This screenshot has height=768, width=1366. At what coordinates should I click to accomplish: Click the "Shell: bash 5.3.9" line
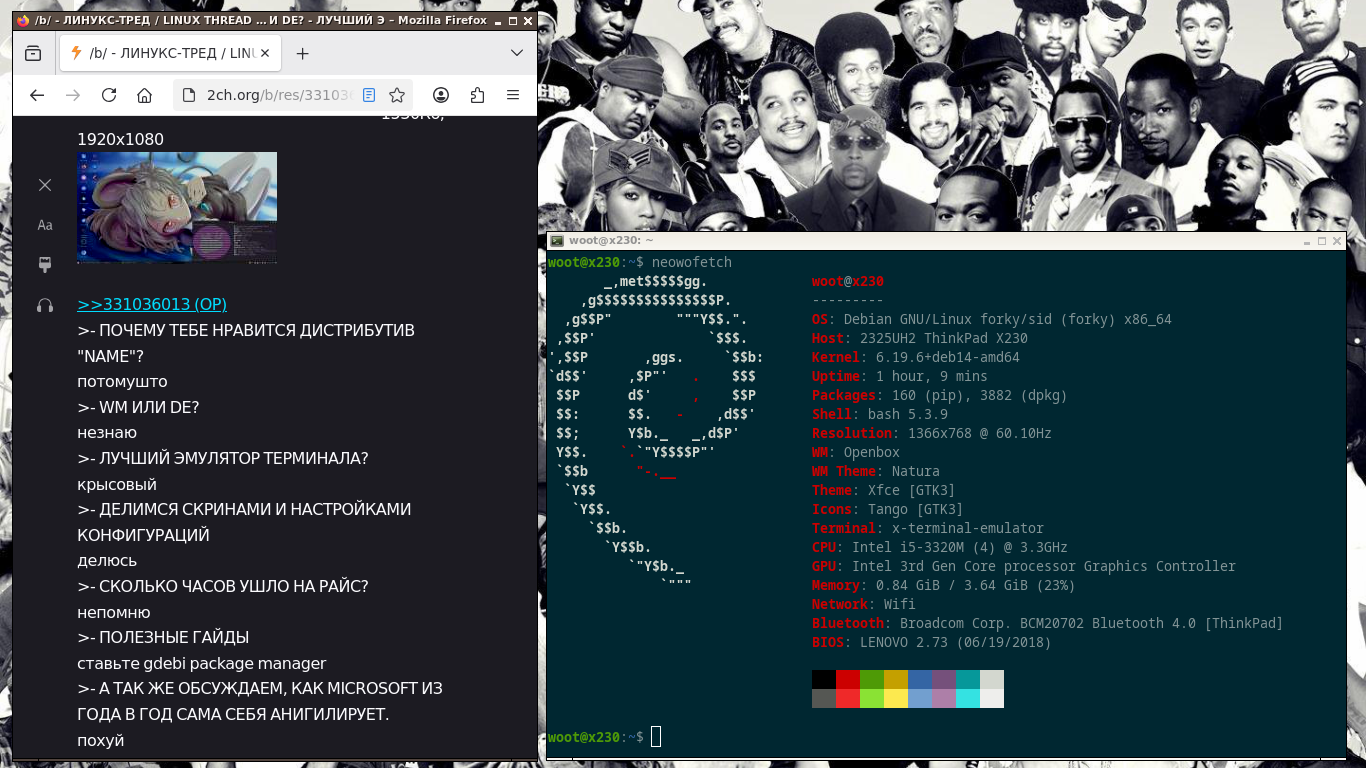point(880,415)
